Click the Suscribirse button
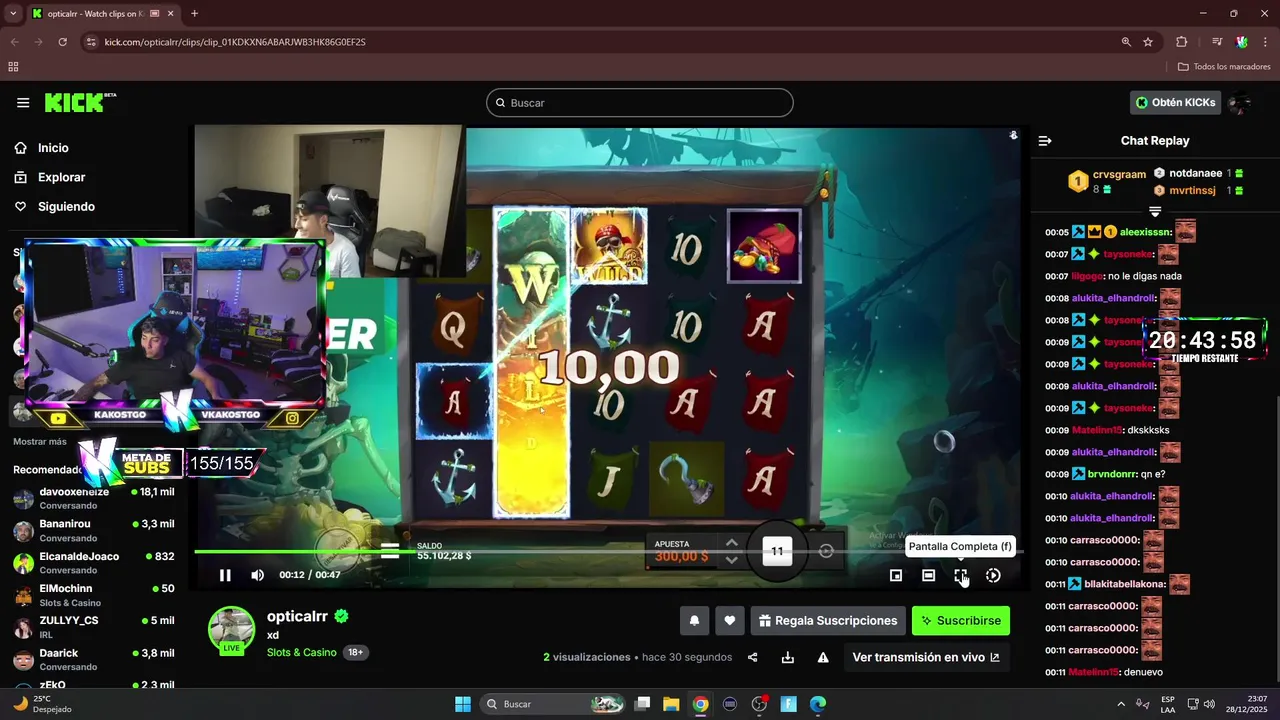 (x=961, y=621)
